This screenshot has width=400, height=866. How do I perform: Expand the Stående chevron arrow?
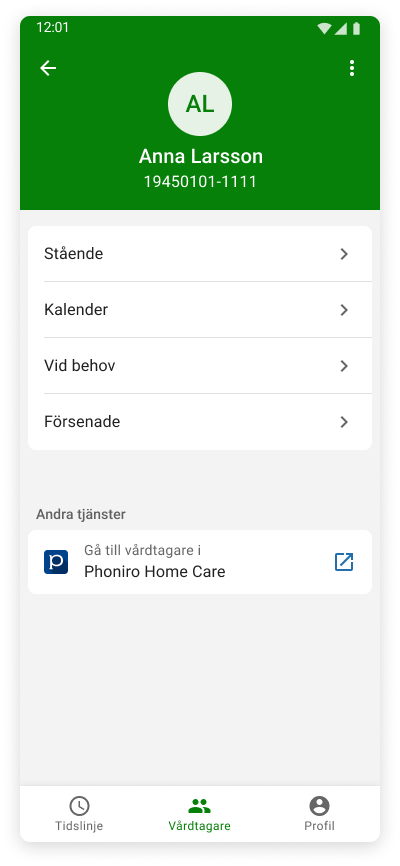[344, 254]
